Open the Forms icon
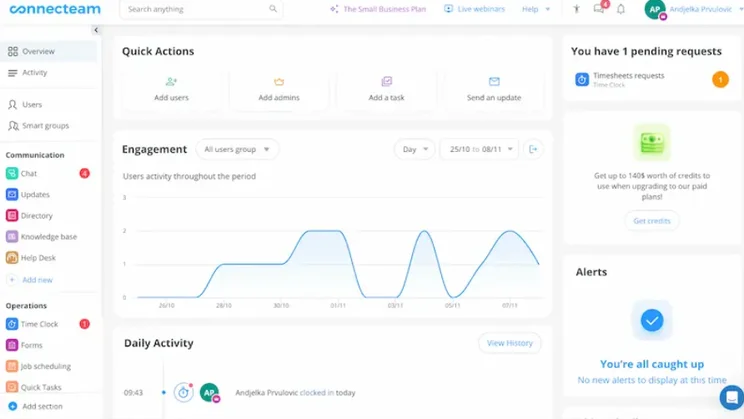This screenshot has width=744, height=419. (12, 345)
